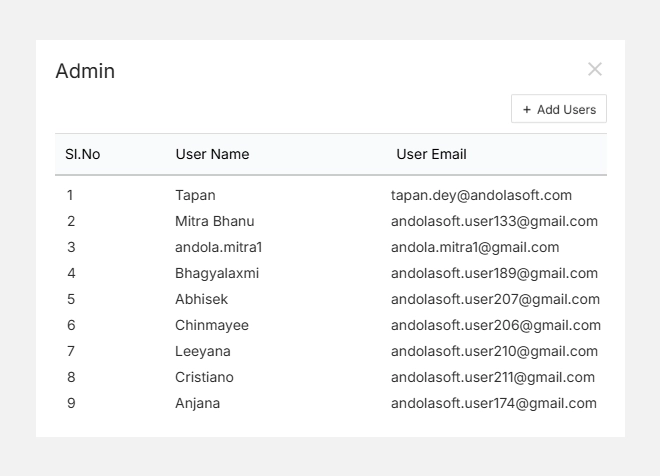Click email andola.mitra1@gmail.com
The height and width of the screenshot is (476, 660).
point(475,247)
